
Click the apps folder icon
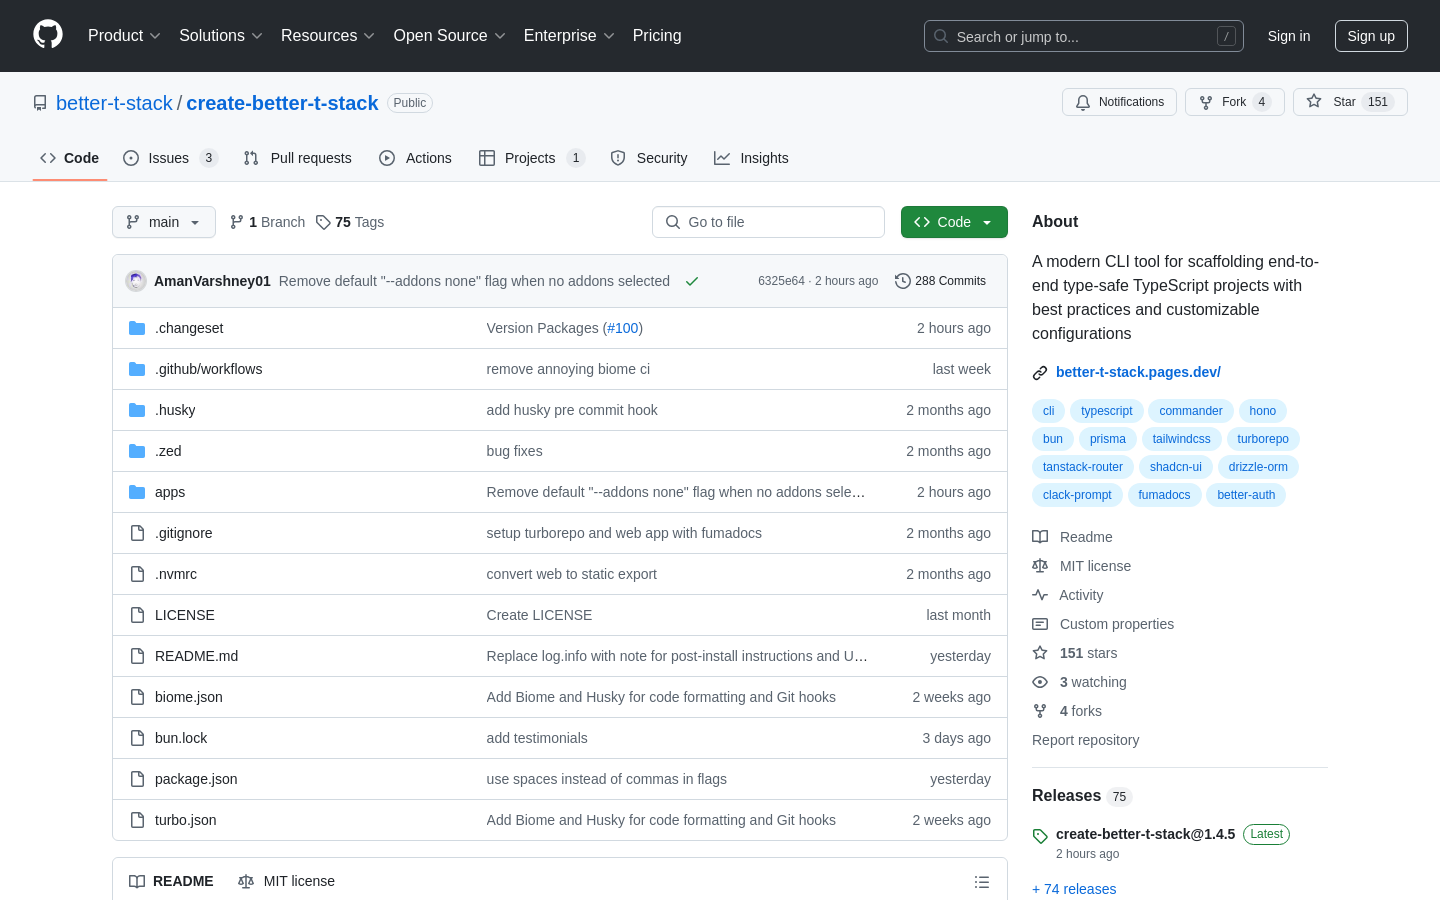coord(137,492)
